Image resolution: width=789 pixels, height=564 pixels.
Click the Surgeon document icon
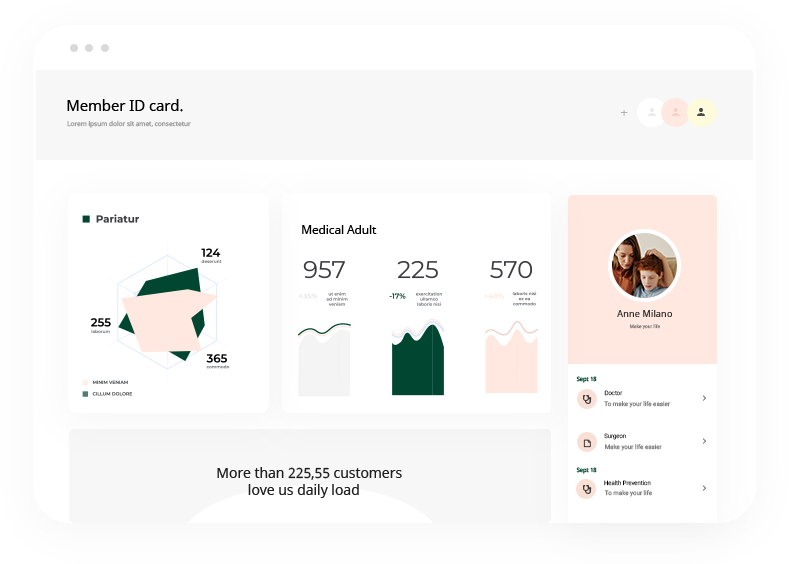tap(586, 441)
